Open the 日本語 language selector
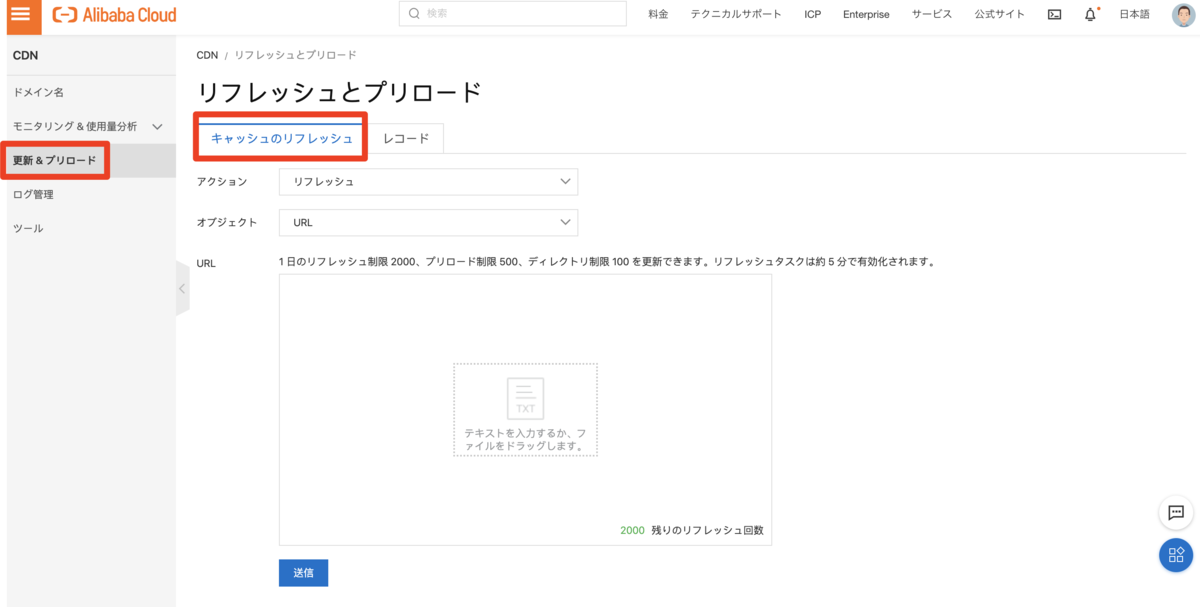 pyautogui.click(x=1134, y=15)
